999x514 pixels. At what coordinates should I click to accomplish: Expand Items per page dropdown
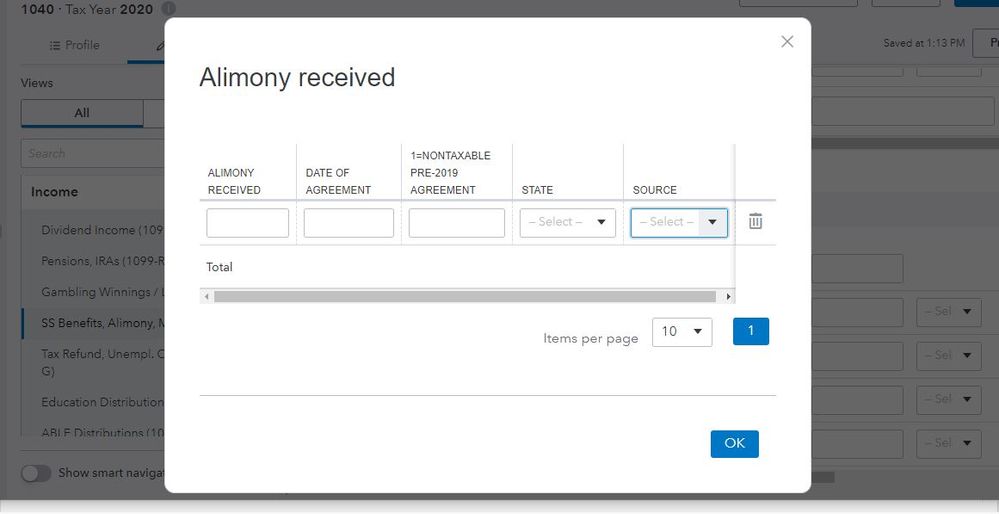point(681,332)
